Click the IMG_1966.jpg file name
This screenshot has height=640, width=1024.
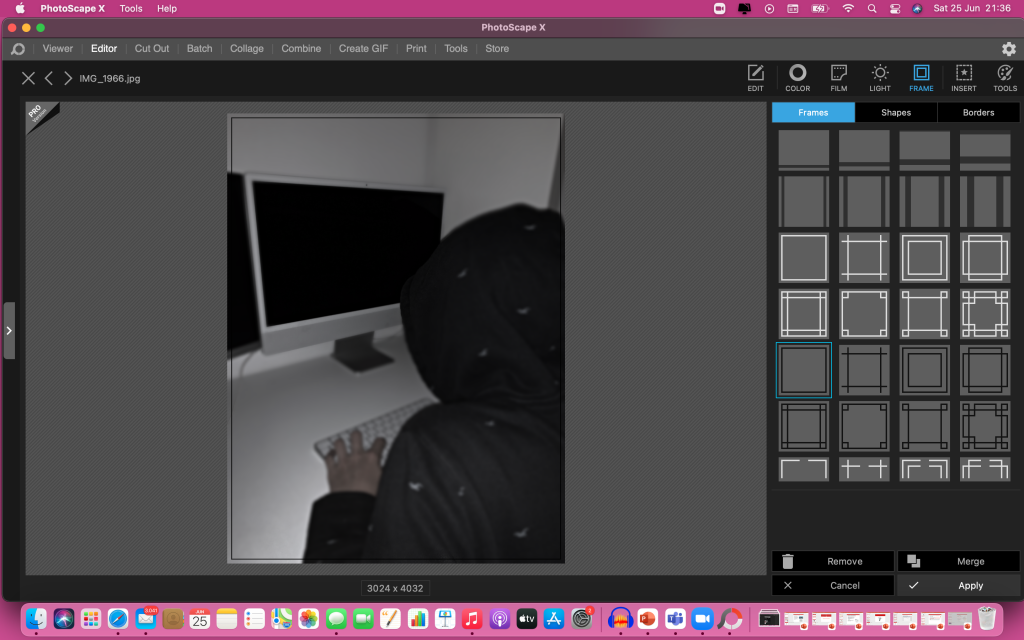pos(110,78)
